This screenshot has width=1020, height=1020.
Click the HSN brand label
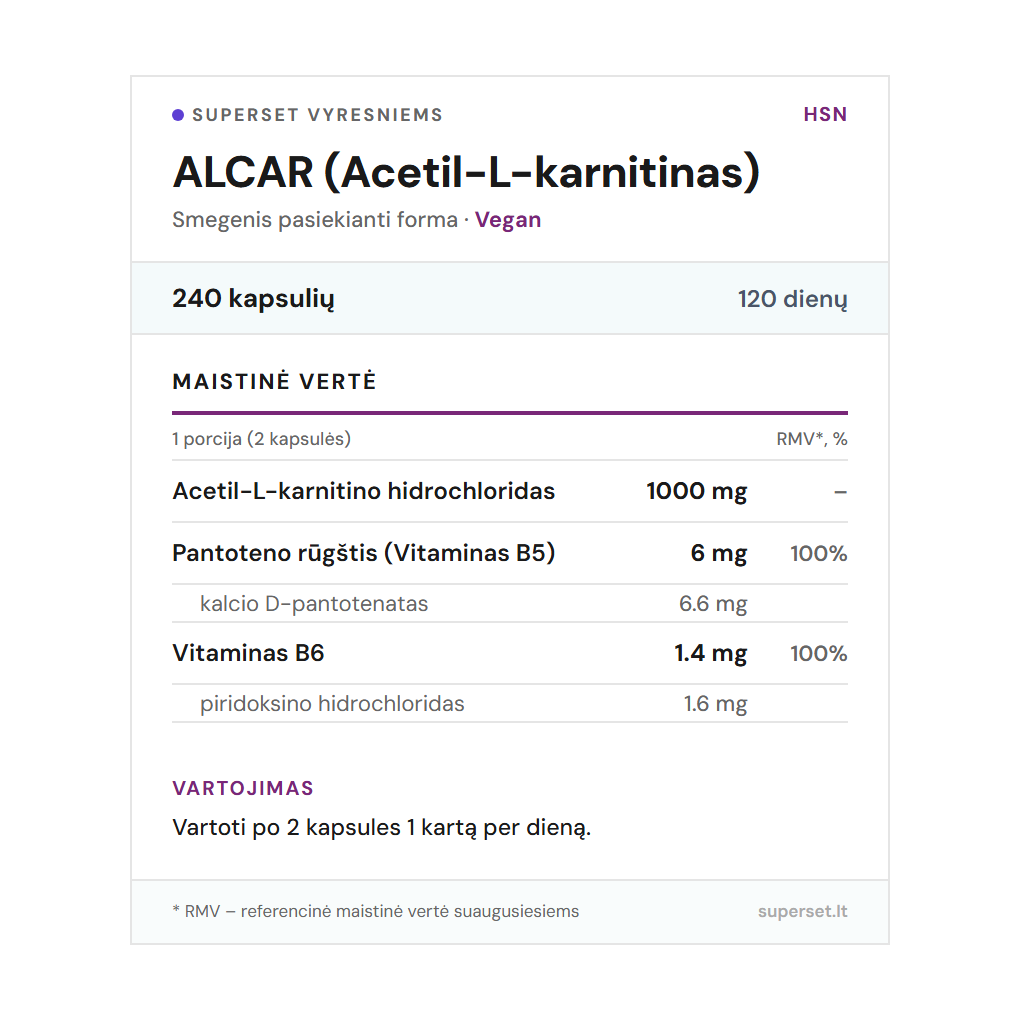(x=825, y=115)
